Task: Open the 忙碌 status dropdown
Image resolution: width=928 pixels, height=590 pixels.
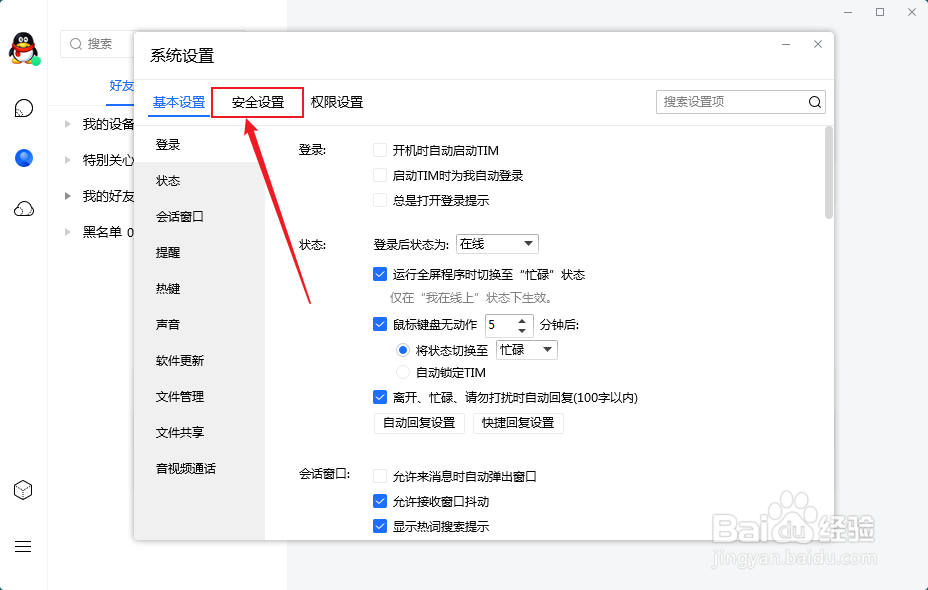Action: tap(527, 350)
